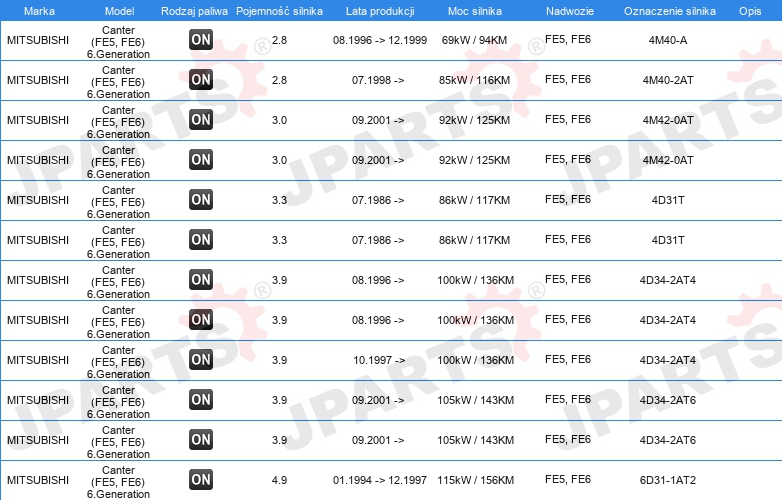Click MITSUBISHI in the 4M40-A row

38,40
